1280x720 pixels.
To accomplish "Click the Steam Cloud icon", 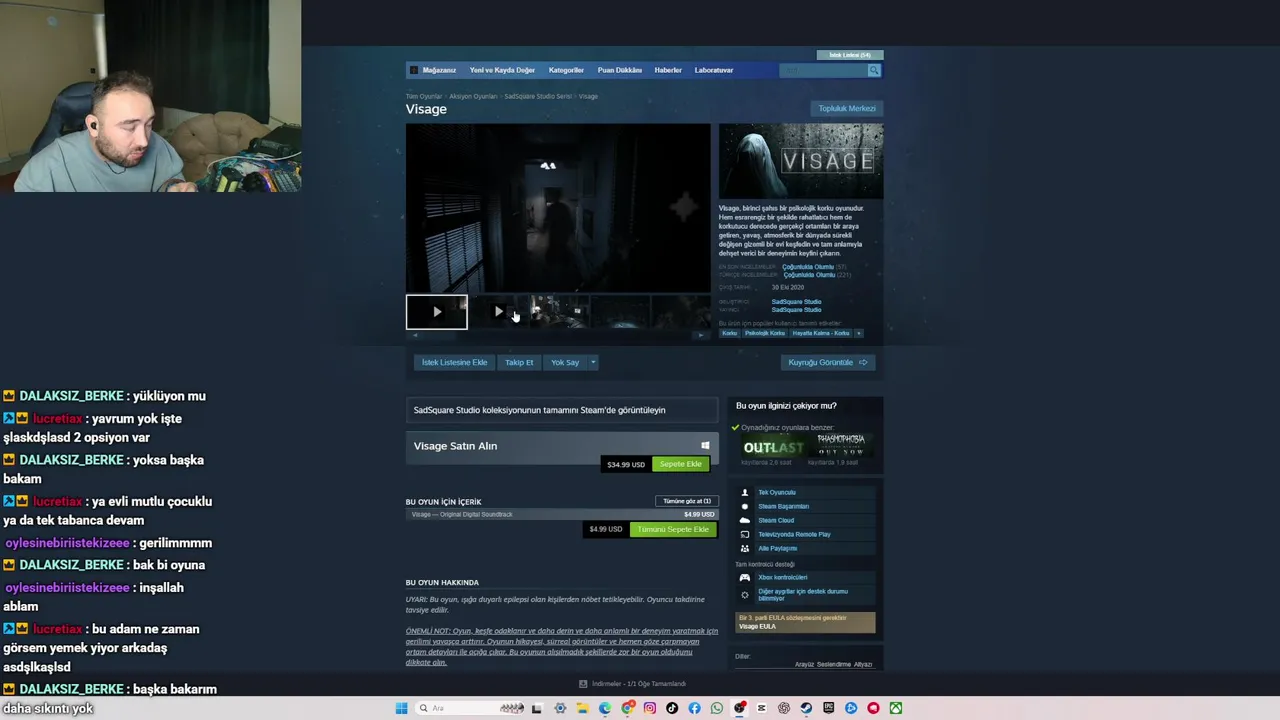I will 744,520.
